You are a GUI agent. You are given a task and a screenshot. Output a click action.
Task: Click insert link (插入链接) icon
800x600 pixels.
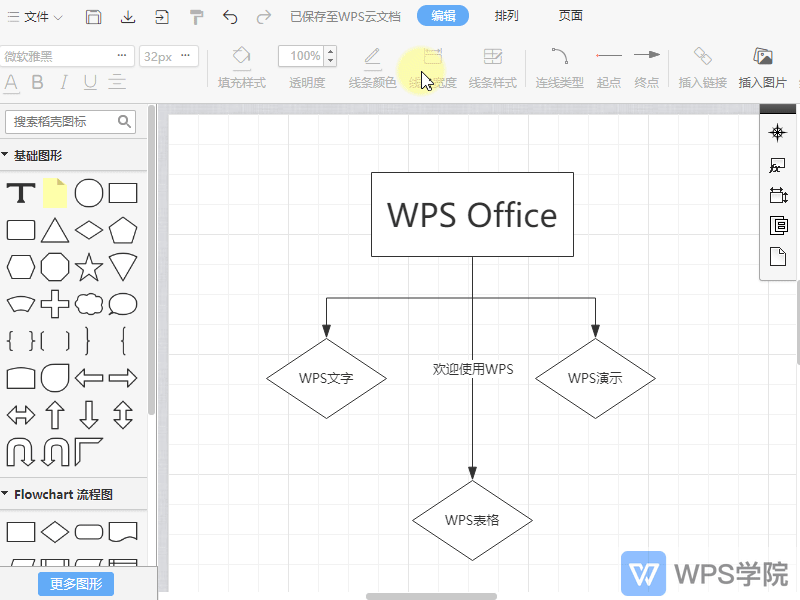(x=703, y=68)
